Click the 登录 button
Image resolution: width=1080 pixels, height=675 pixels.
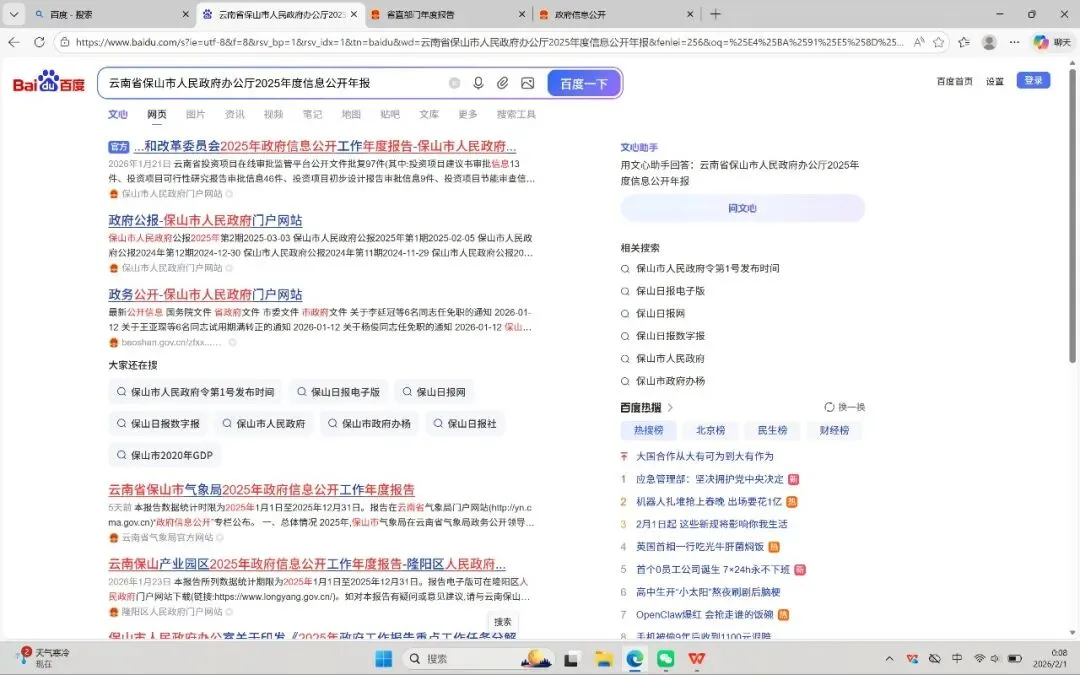coord(1033,81)
